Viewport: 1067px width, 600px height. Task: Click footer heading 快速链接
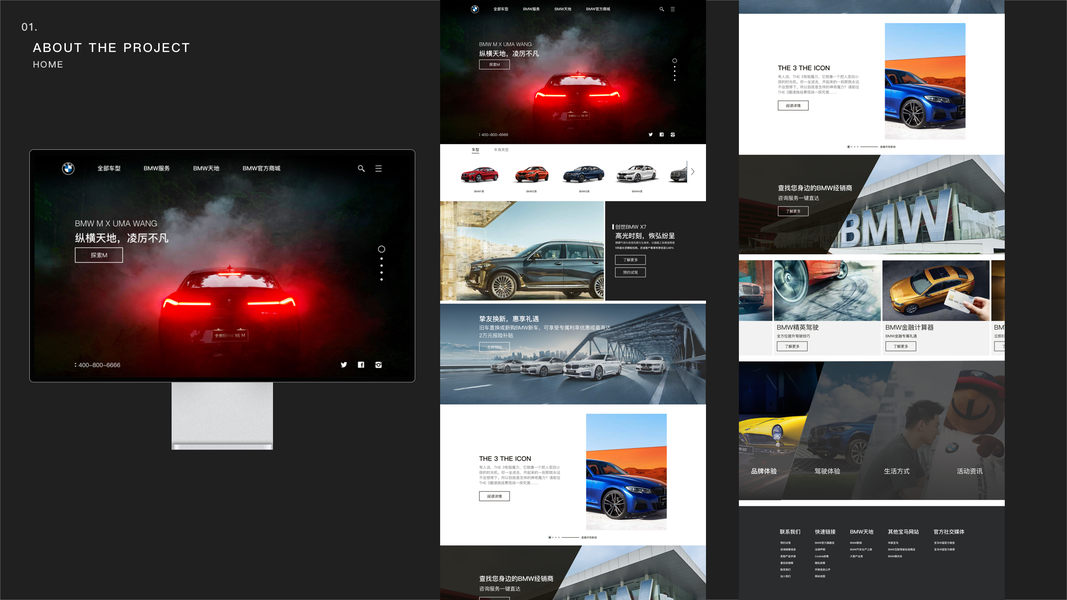coord(825,532)
